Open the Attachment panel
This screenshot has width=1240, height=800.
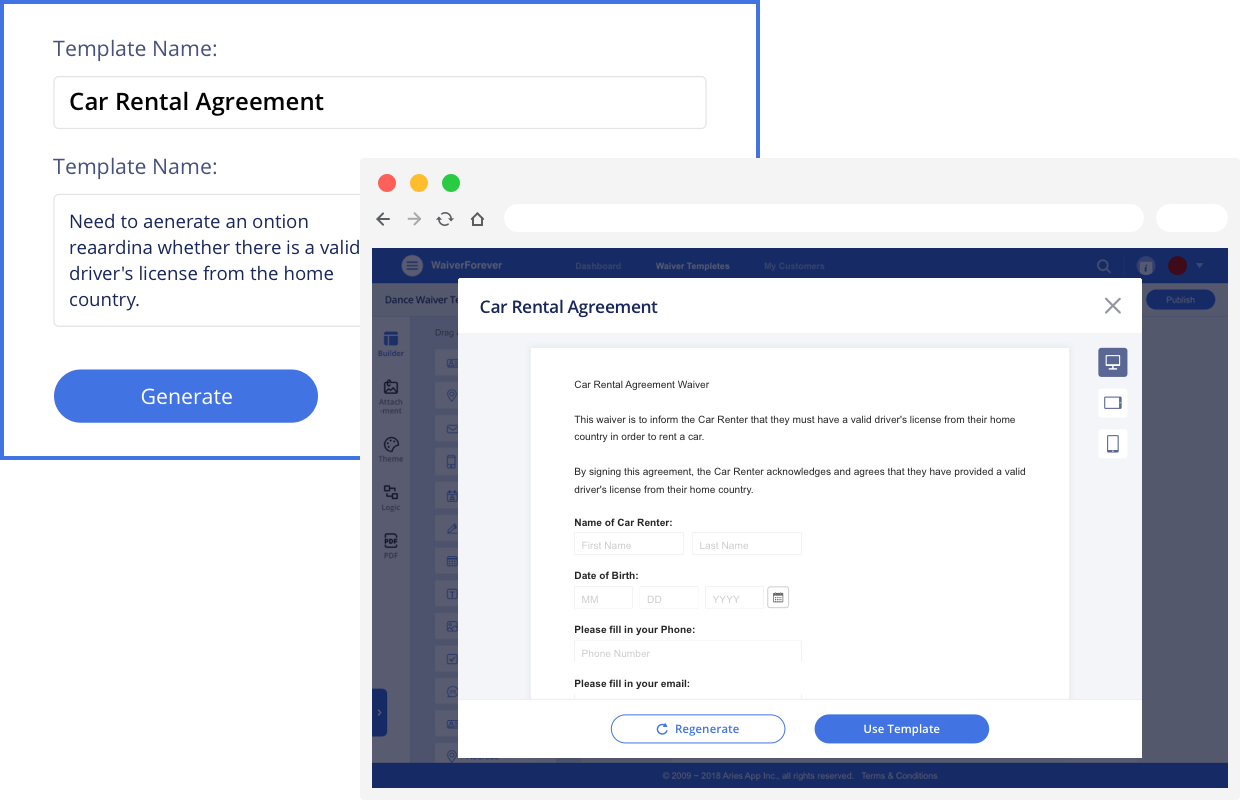[390, 394]
